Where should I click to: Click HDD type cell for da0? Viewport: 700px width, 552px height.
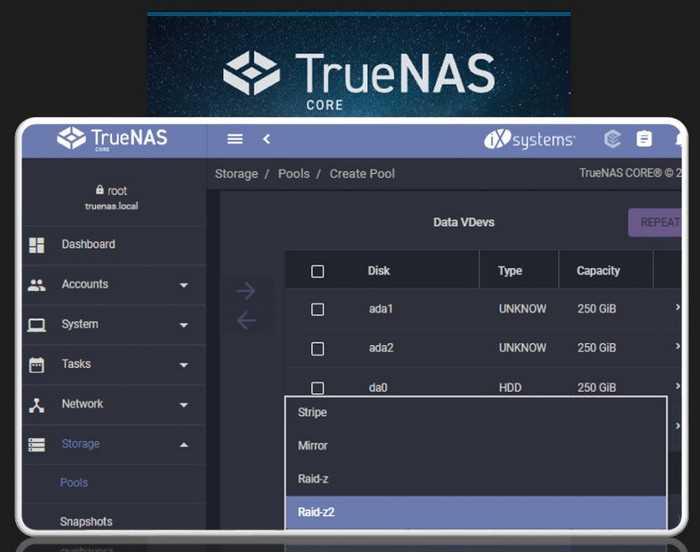coord(510,387)
